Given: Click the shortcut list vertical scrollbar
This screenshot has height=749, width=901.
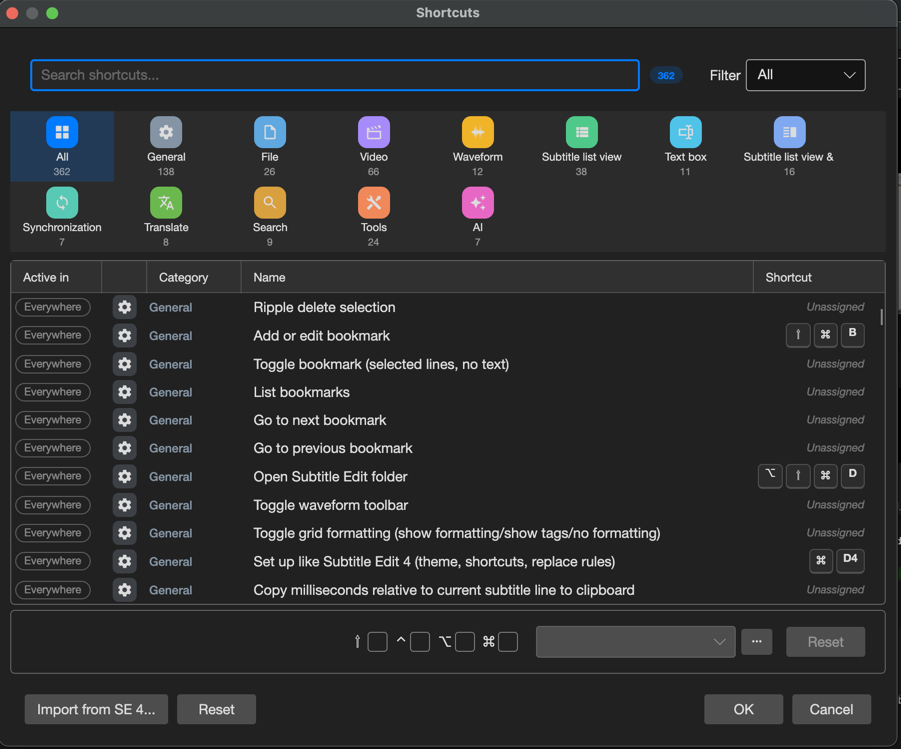Looking at the screenshot, I should click(x=881, y=317).
